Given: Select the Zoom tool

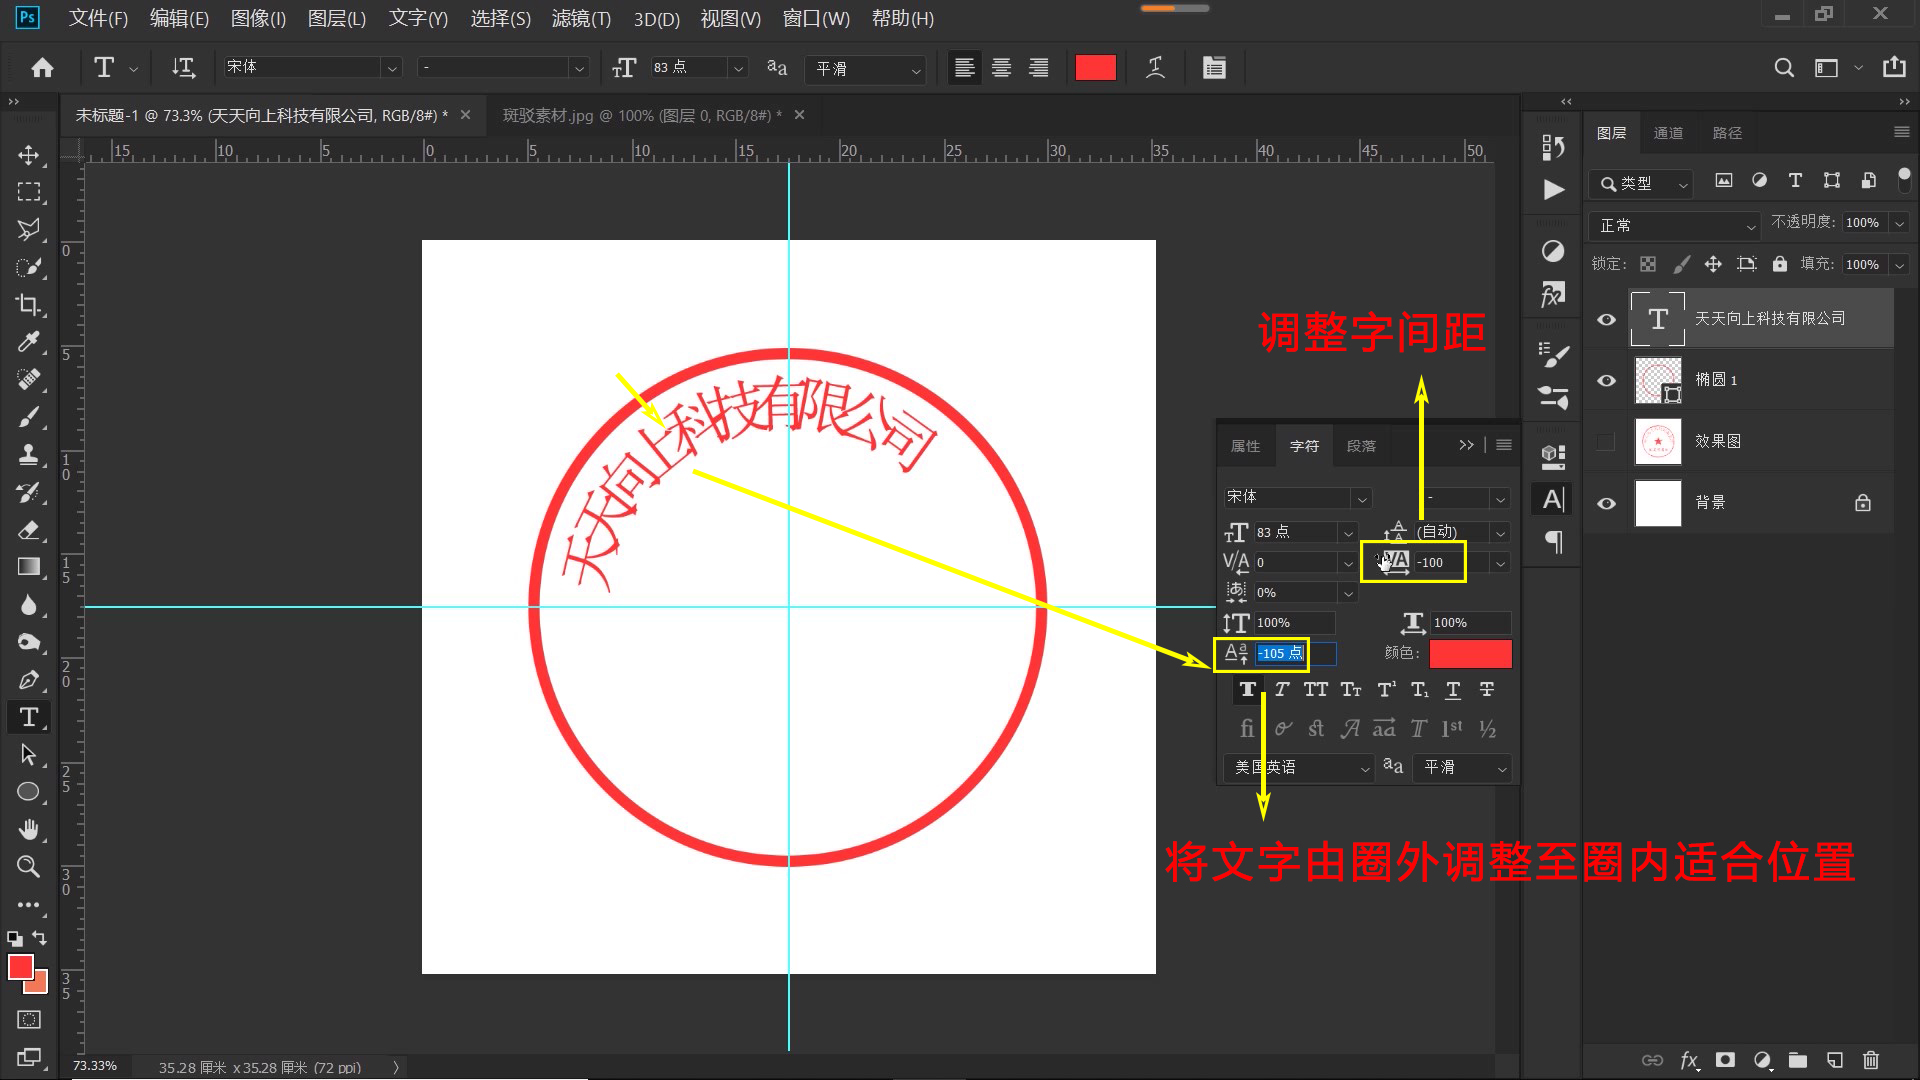Looking at the screenshot, I should tap(29, 867).
